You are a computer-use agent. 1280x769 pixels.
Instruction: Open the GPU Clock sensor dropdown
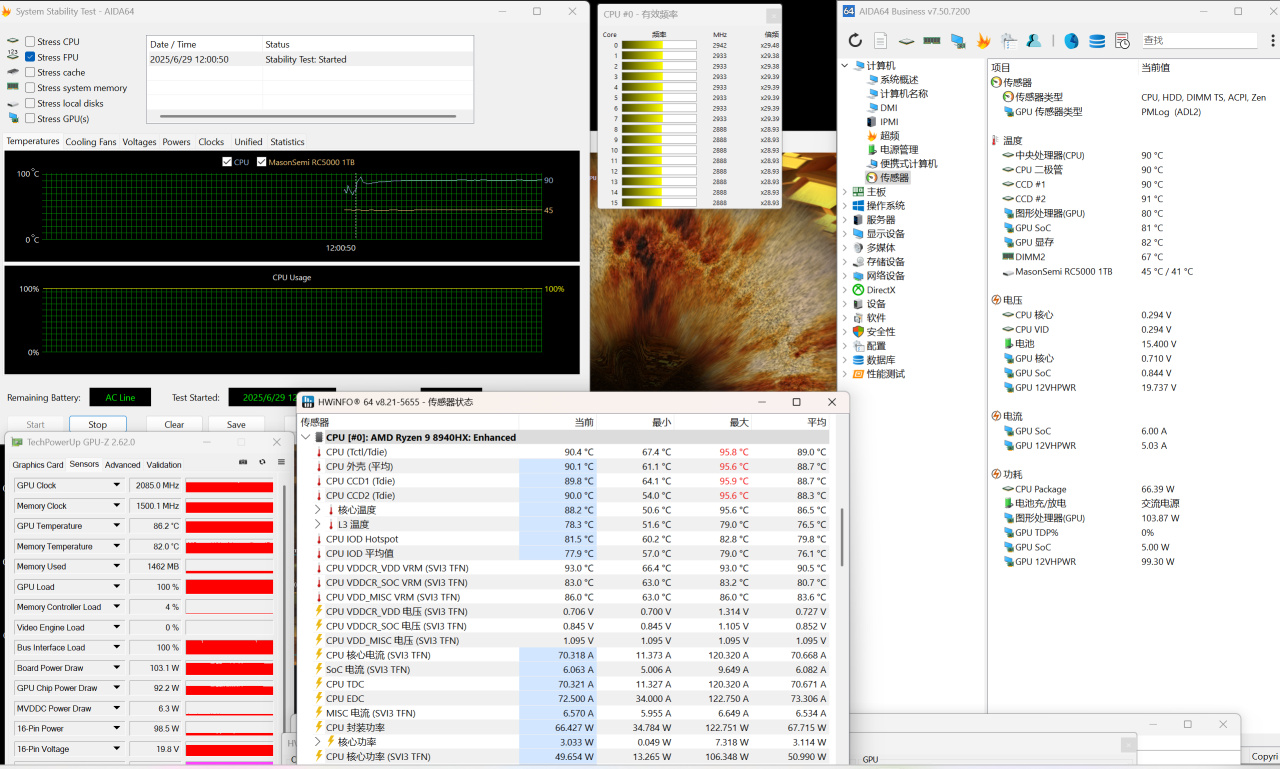click(x=116, y=486)
